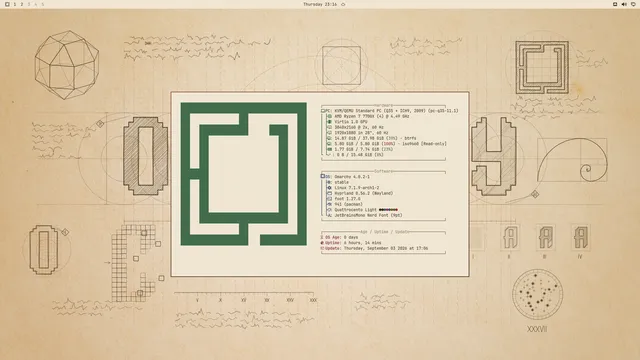
Task: Click the 'Linux 7.1.9-arch1-2' kernel text
Action: pos(357,188)
